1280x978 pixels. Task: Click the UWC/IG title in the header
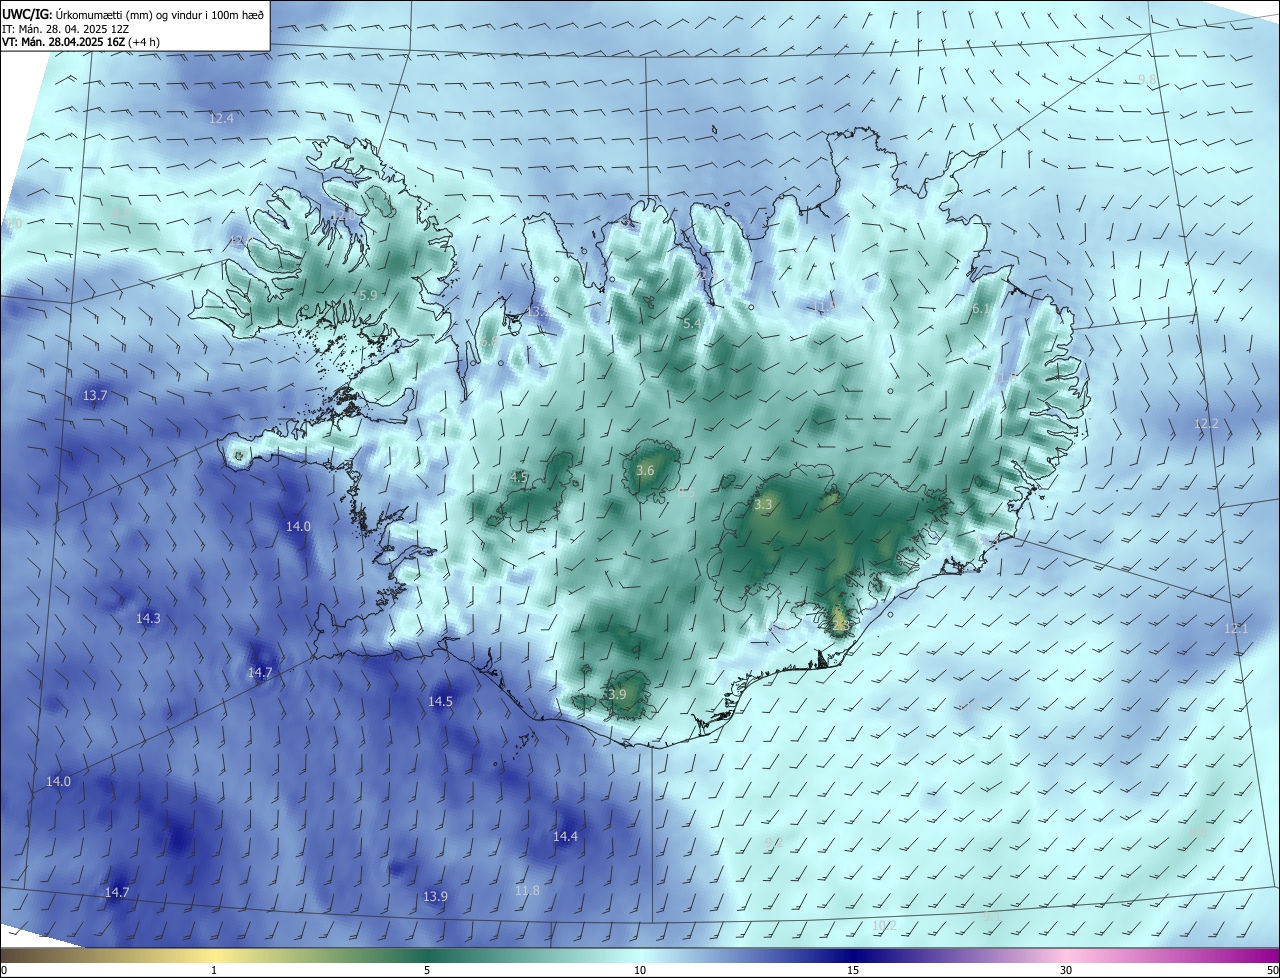(27, 13)
